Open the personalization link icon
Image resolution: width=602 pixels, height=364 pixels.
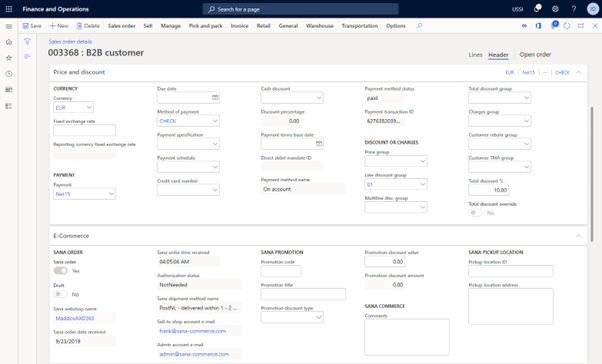coord(524,26)
